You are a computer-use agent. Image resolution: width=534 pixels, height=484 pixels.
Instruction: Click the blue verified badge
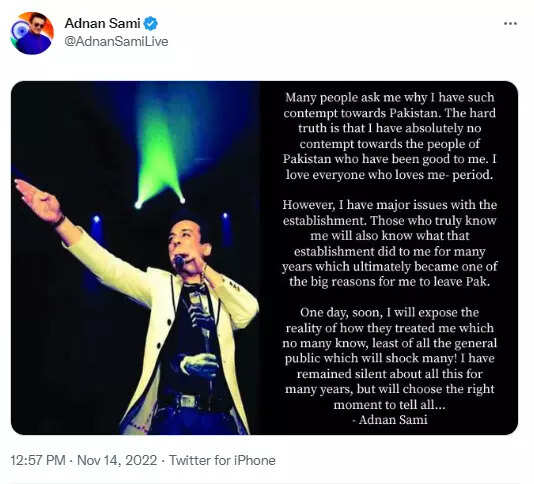click(x=151, y=24)
